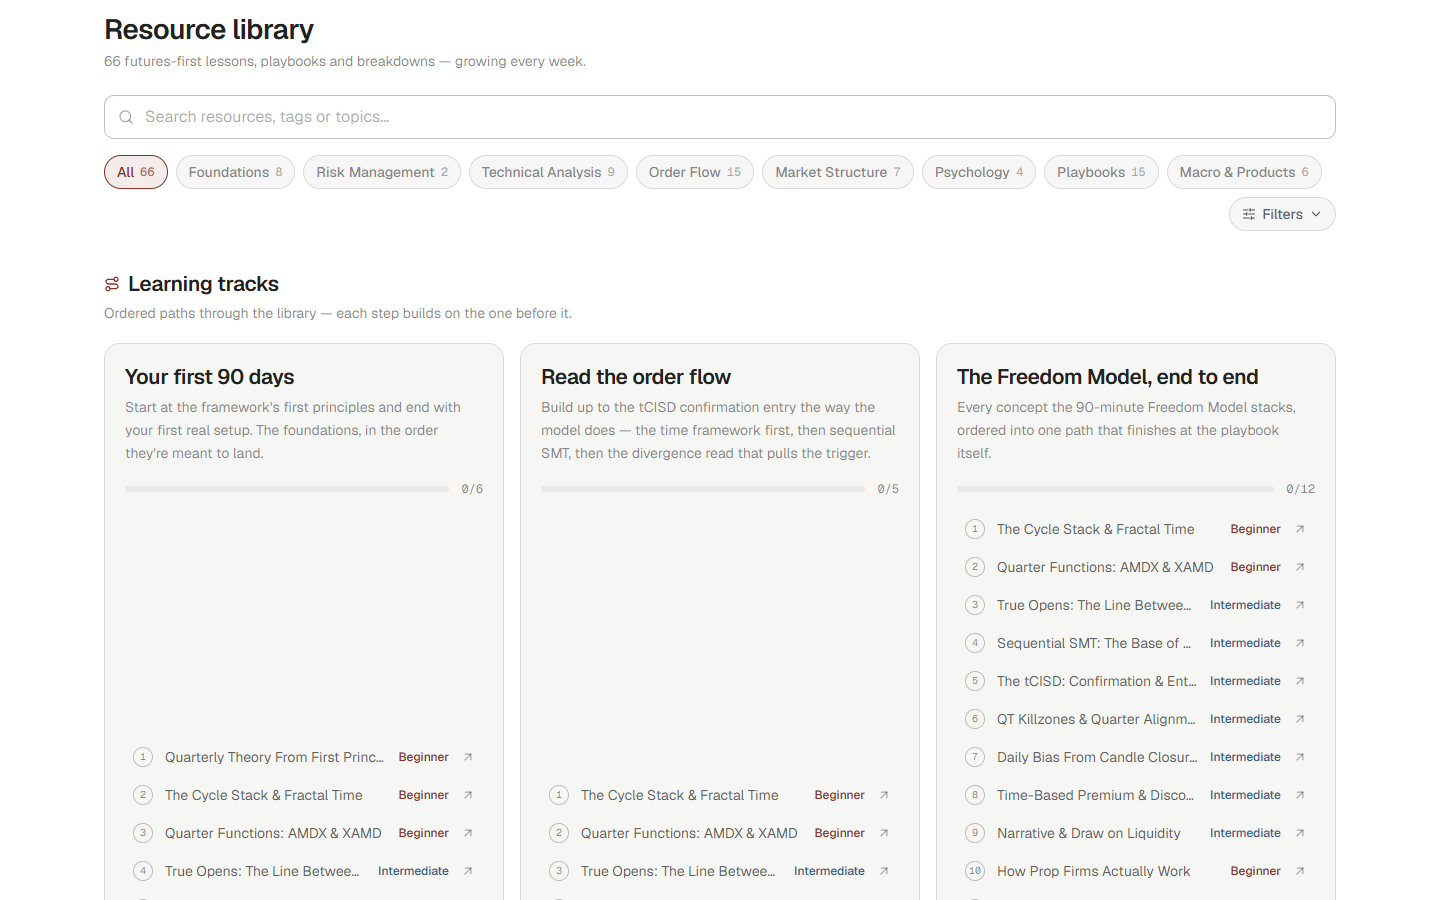
Task: Select the All 66 filter tab
Action: tap(136, 172)
